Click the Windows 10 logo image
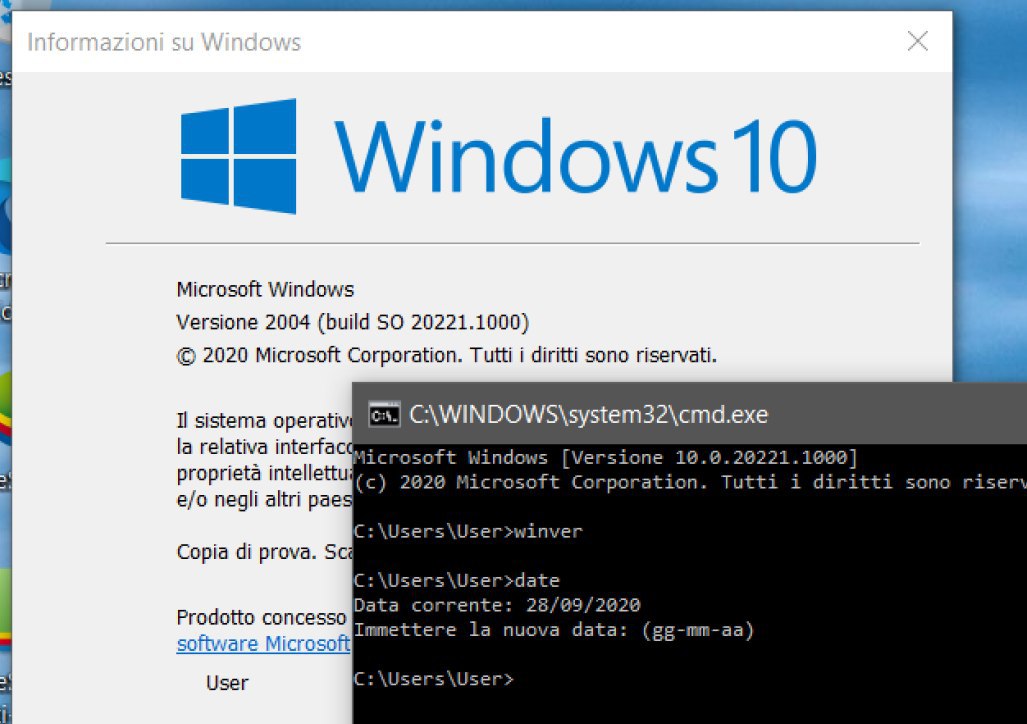The image size is (1027, 724). 499,157
